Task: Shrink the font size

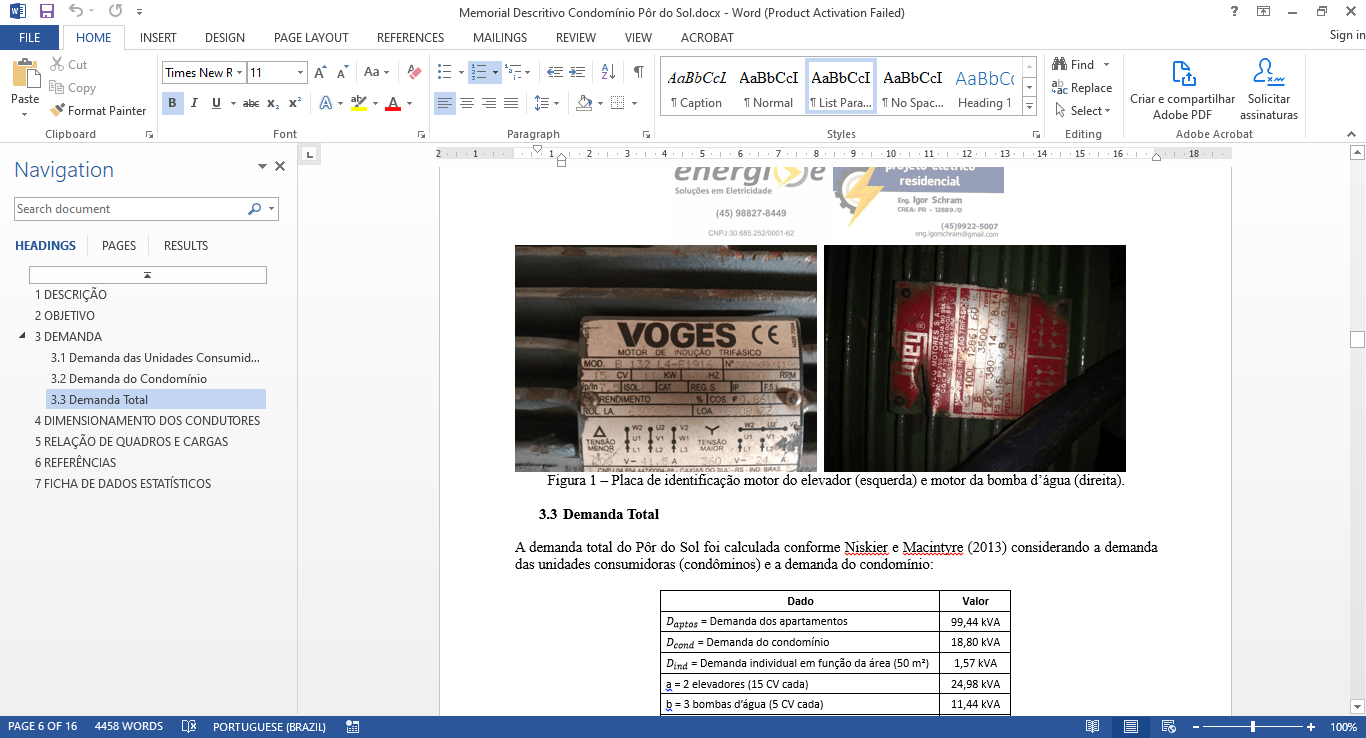Action: tap(342, 73)
